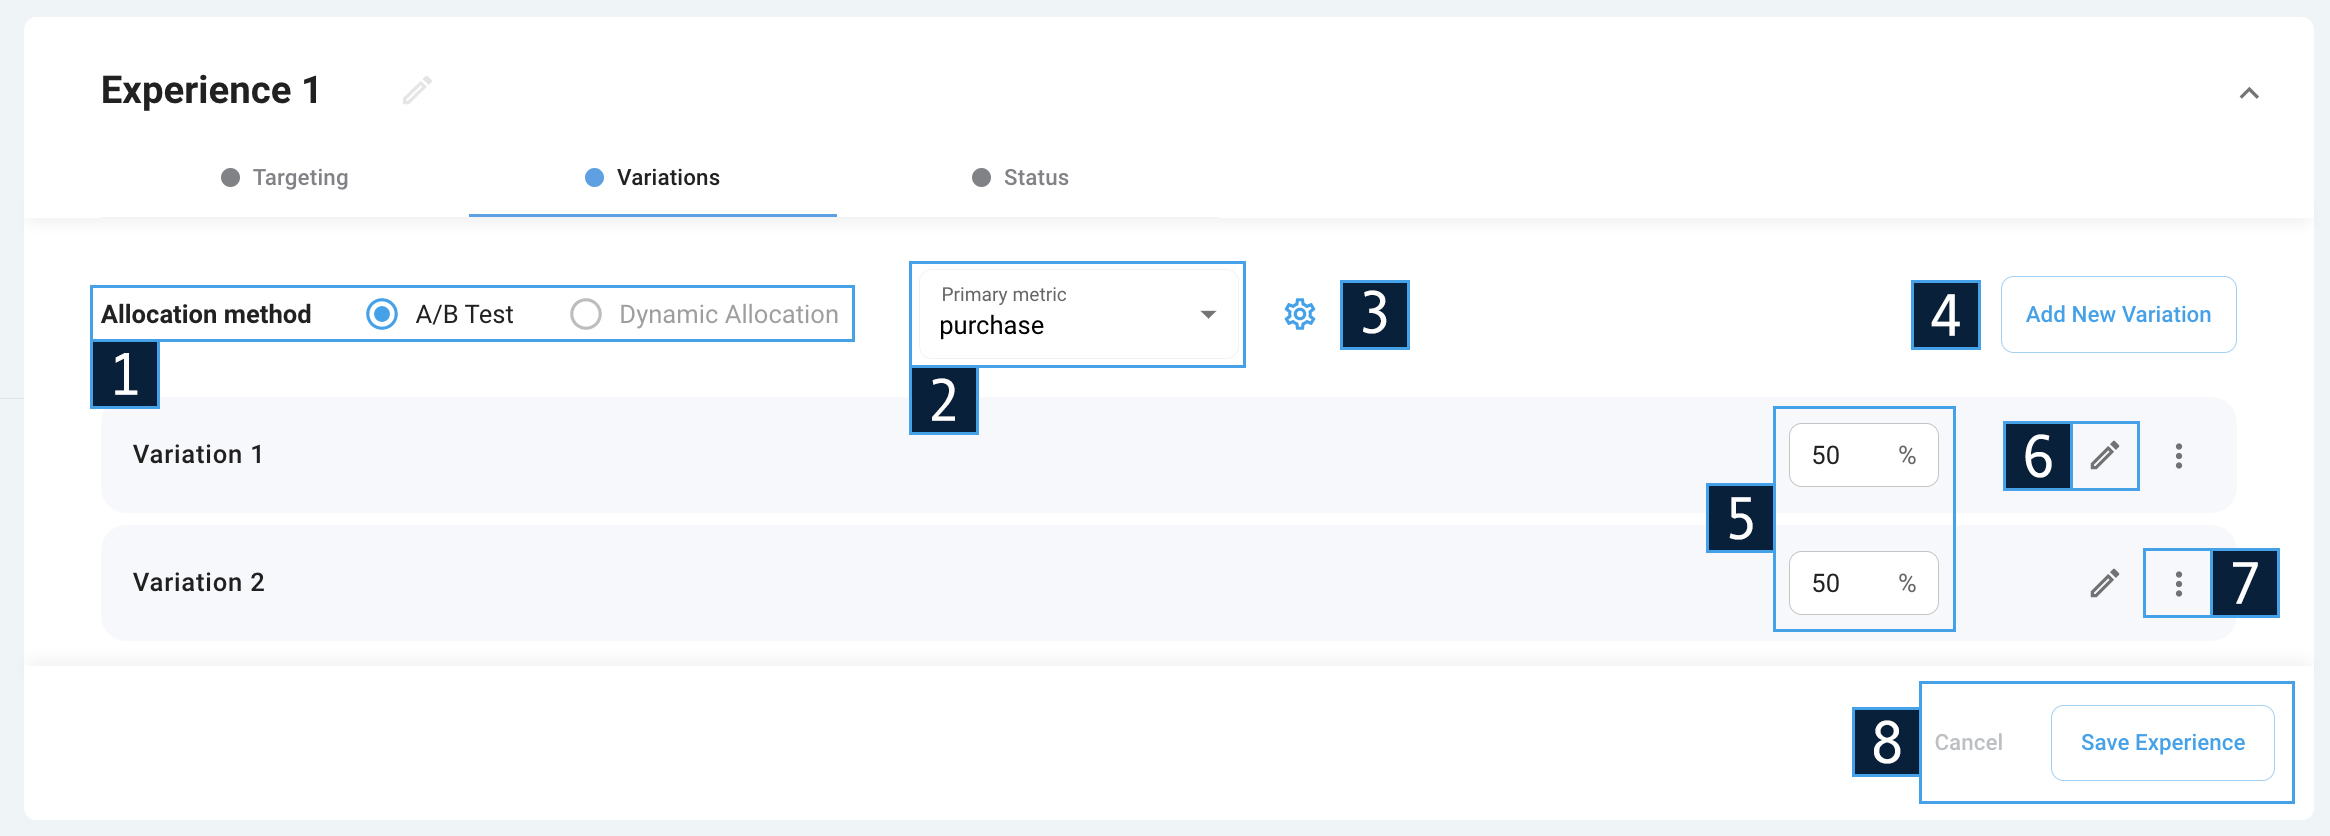Click Variation 2 percentage input field
Image resolution: width=2330 pixels, height=836 pixels.
click(x=1863, y=583)
